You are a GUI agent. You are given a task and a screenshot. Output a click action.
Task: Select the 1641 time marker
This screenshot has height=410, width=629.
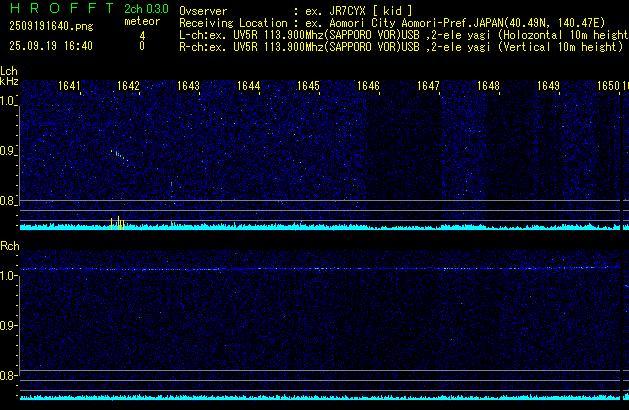tap(69, 86)
